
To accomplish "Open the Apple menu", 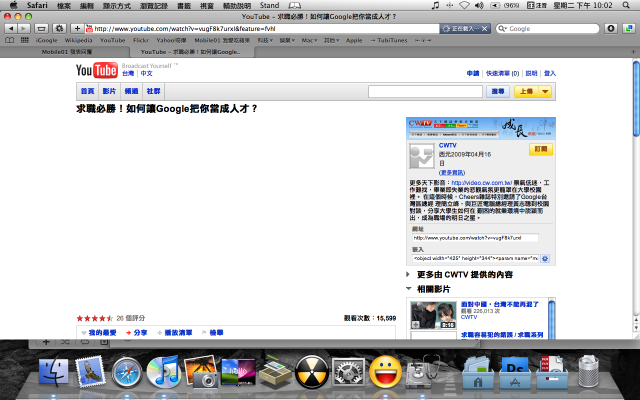I will click(13, 5).
